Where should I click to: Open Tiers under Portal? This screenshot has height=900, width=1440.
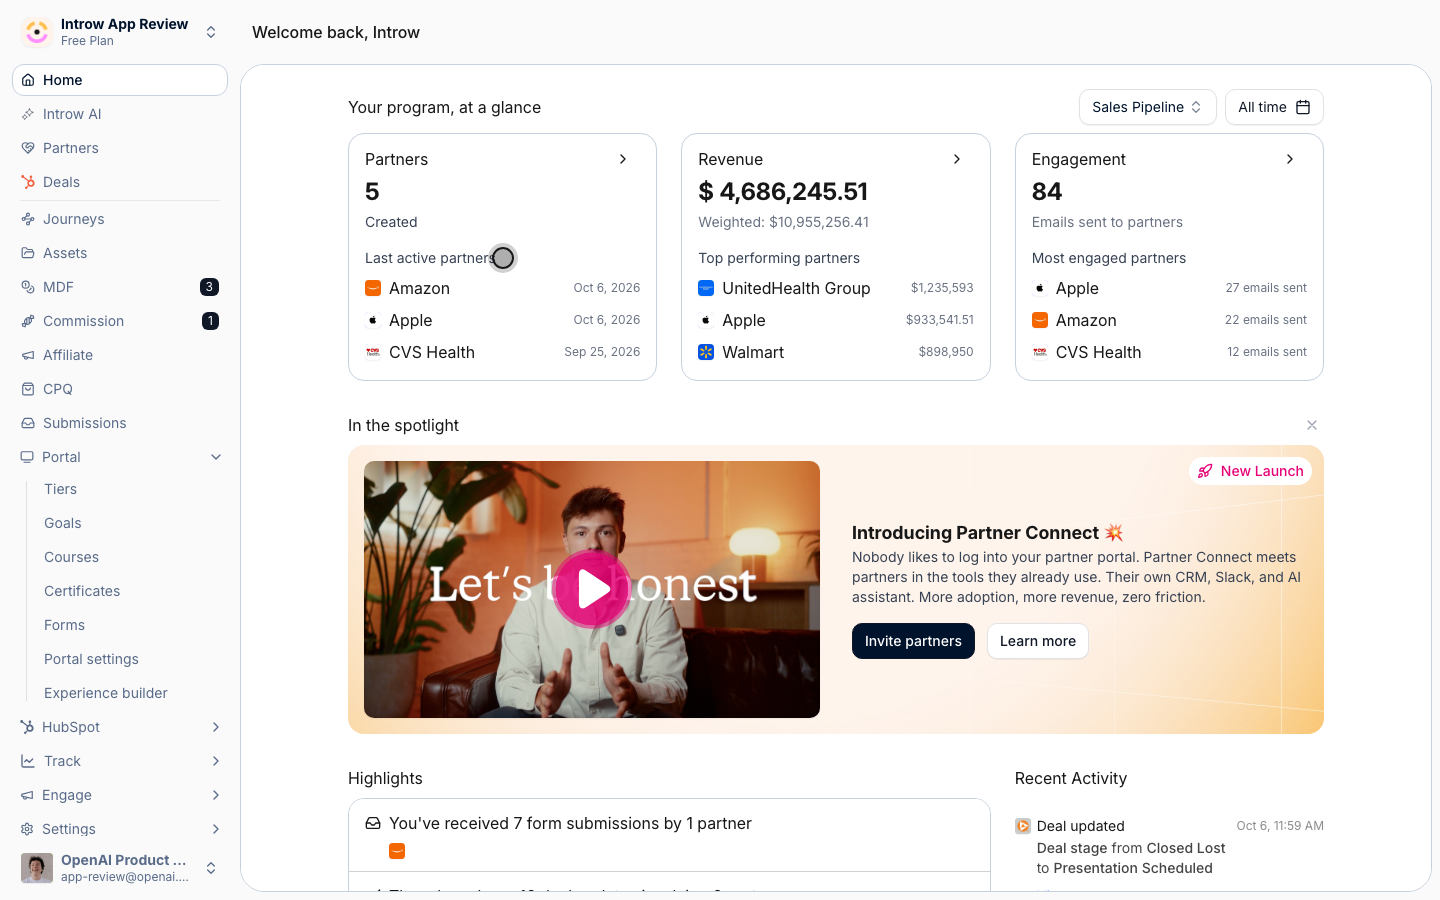coord(61,489)
